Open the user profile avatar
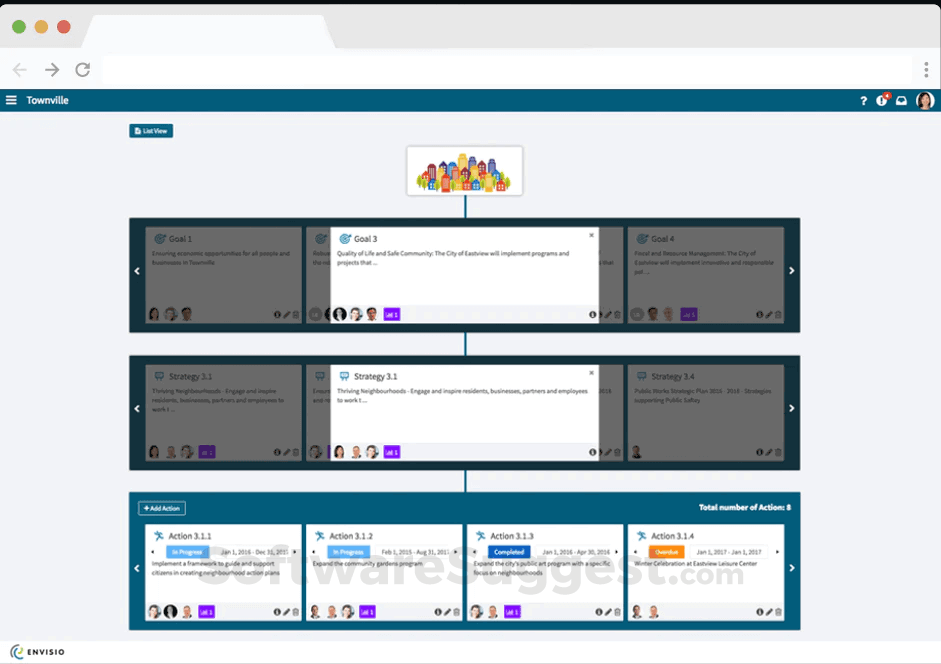Viewport: 941px width, 664px height. 924,100
